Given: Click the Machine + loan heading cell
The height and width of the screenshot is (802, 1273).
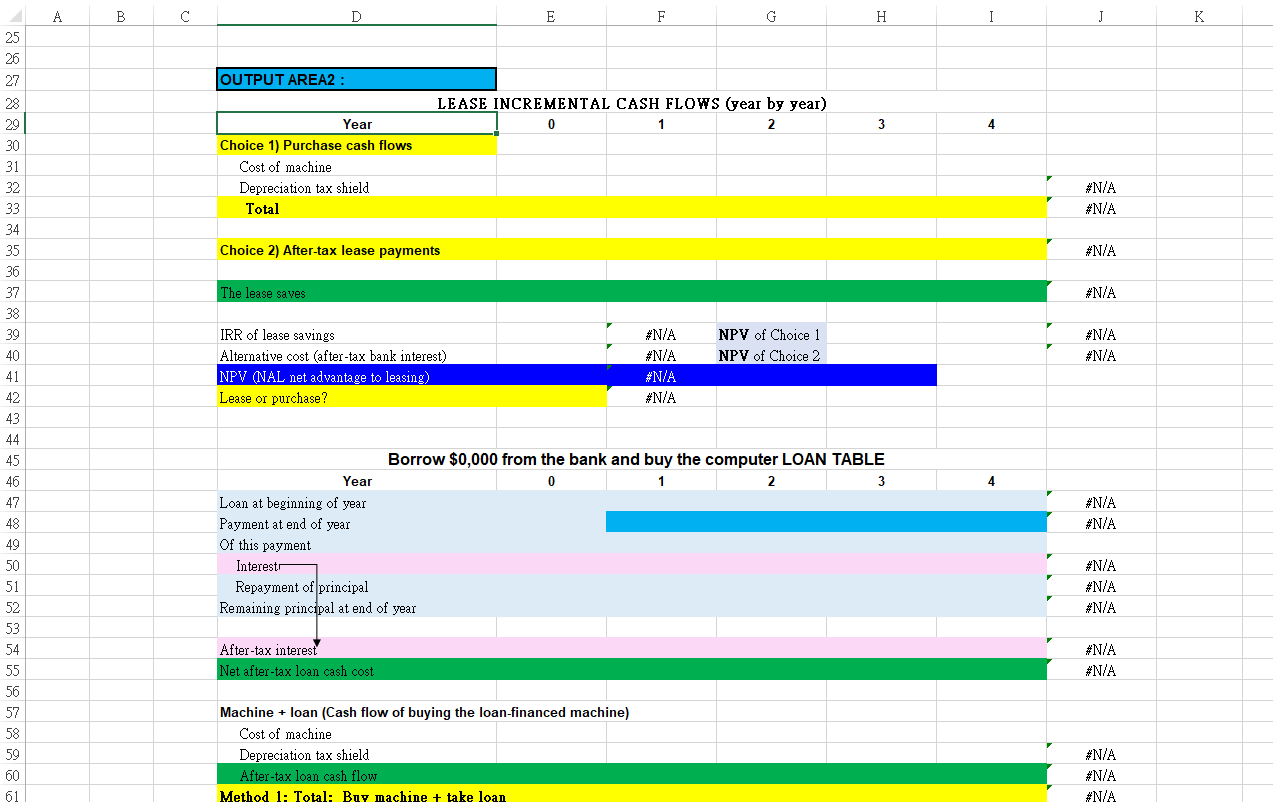Looking at the screenshot, I should click(x=424, y=713).
